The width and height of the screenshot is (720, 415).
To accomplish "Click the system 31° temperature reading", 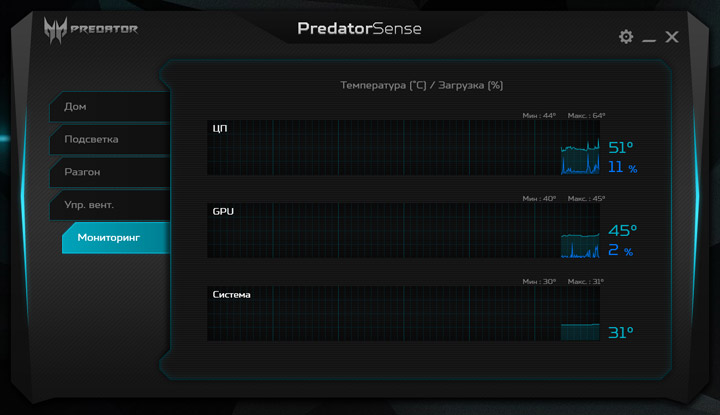I will (621, 332).
